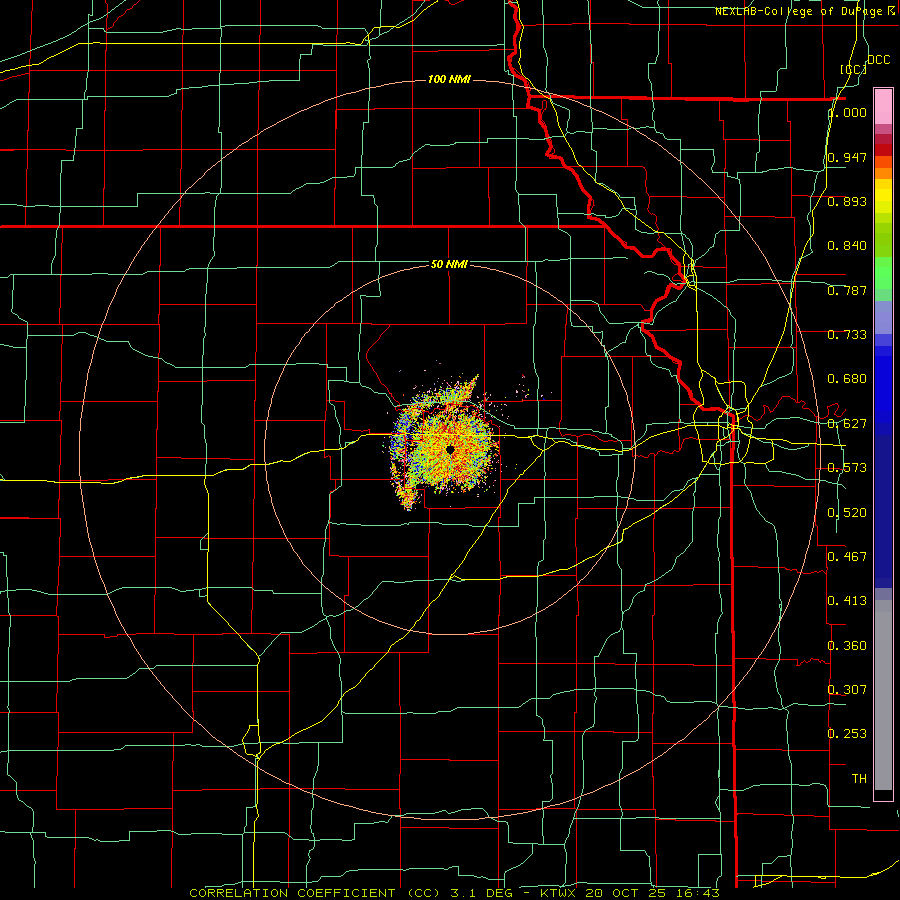Click the "DCC" label above the legend
This screenshot has width=900, height=900.
879,60
